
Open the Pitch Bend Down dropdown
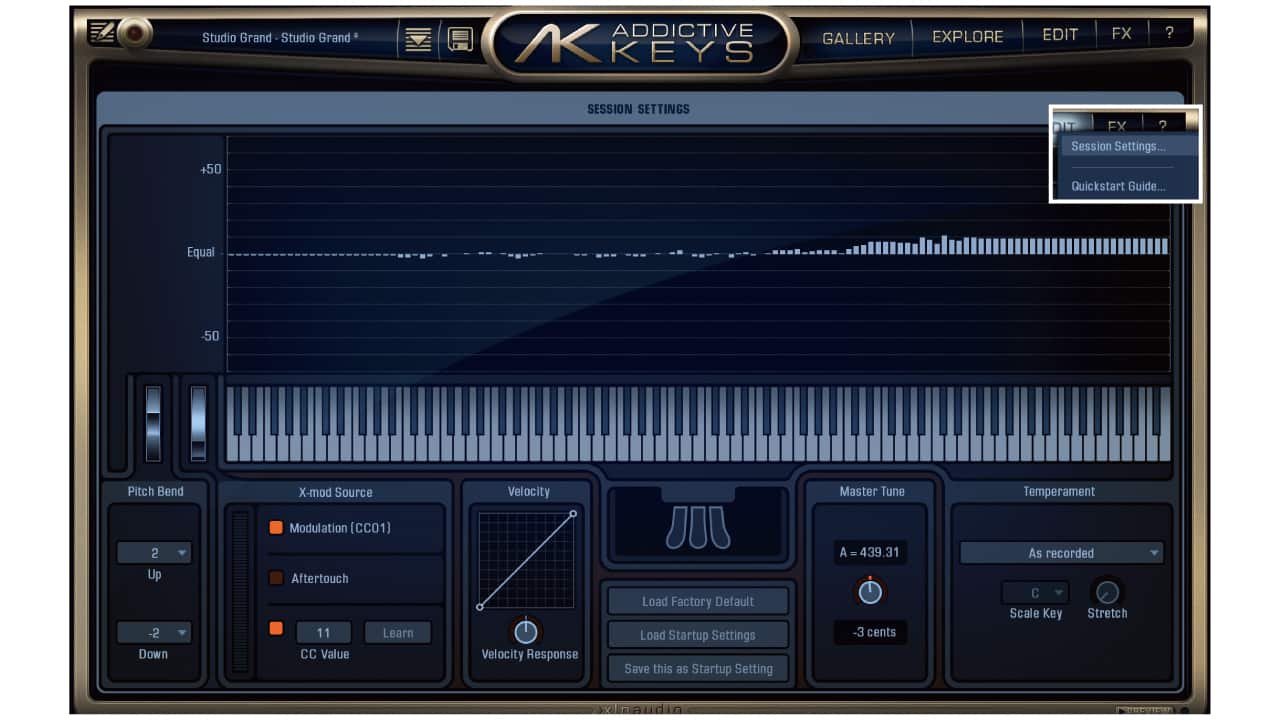coord(154,633)
